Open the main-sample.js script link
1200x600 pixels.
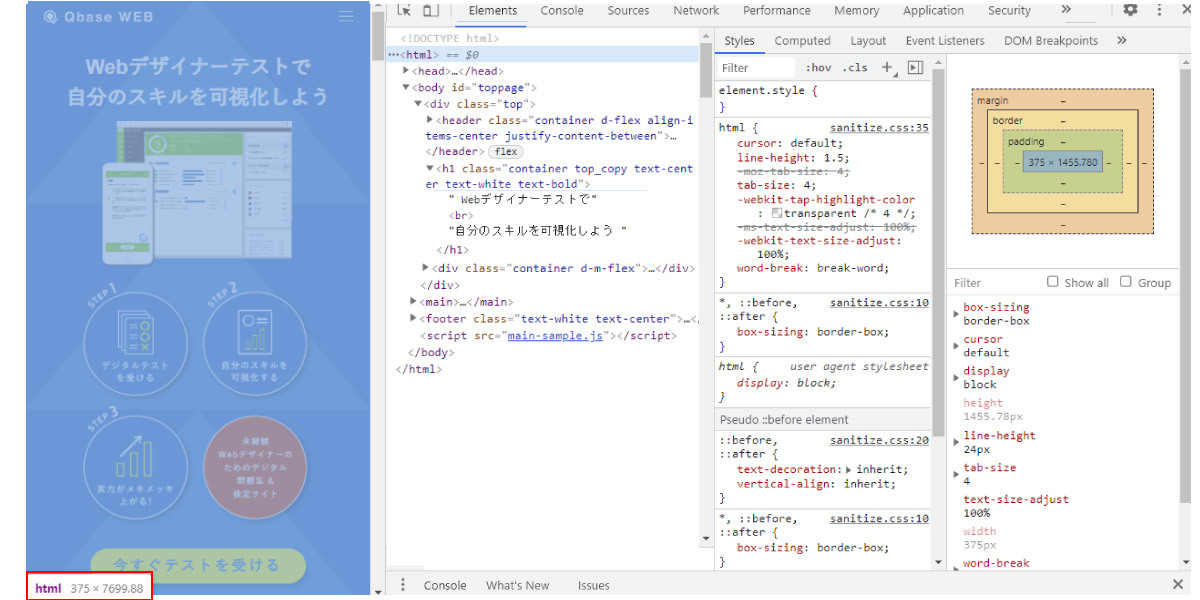click(x=555, y=335)
